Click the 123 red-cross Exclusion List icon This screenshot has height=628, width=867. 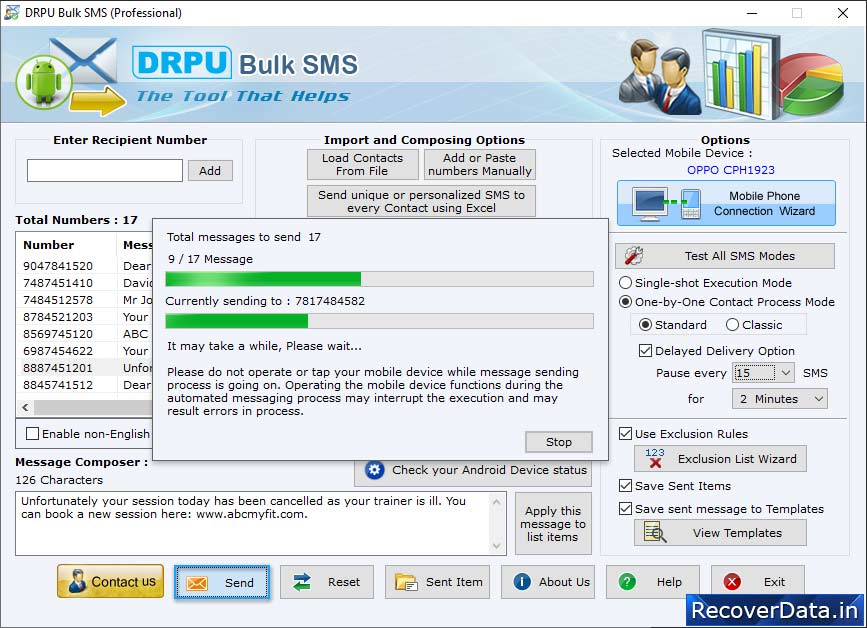[655, 458]
